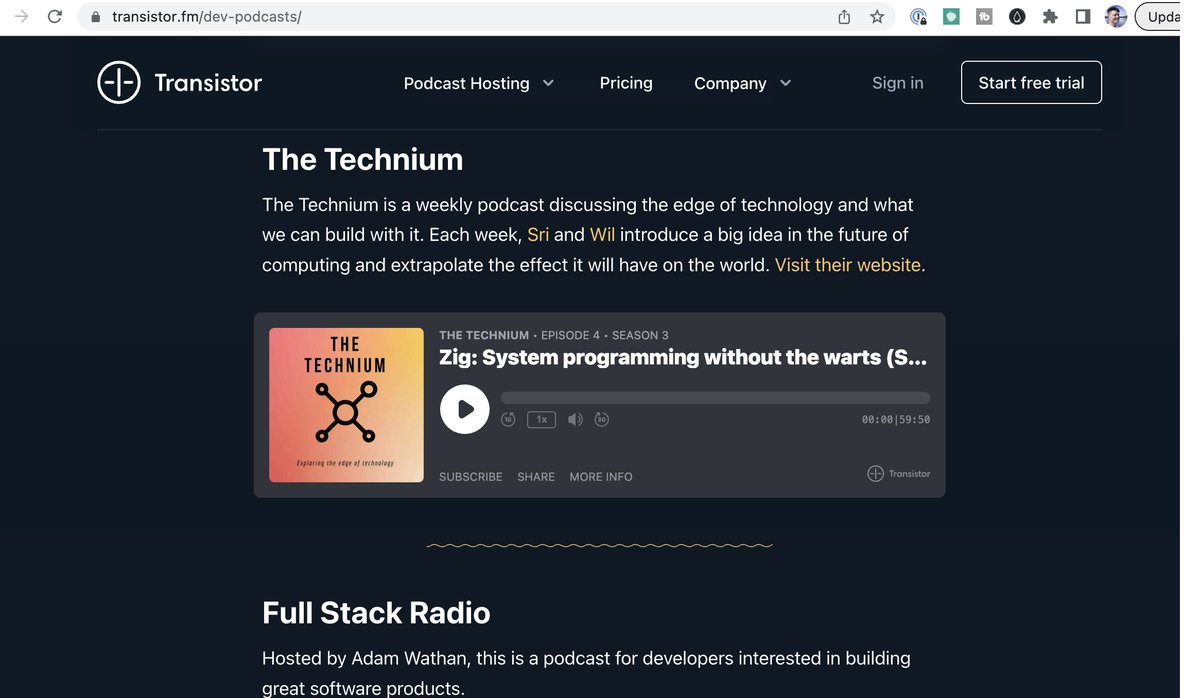Seek along the episode progress bar
The width and height of the screenshot is (1200, 698).
(x=715, y=398)
